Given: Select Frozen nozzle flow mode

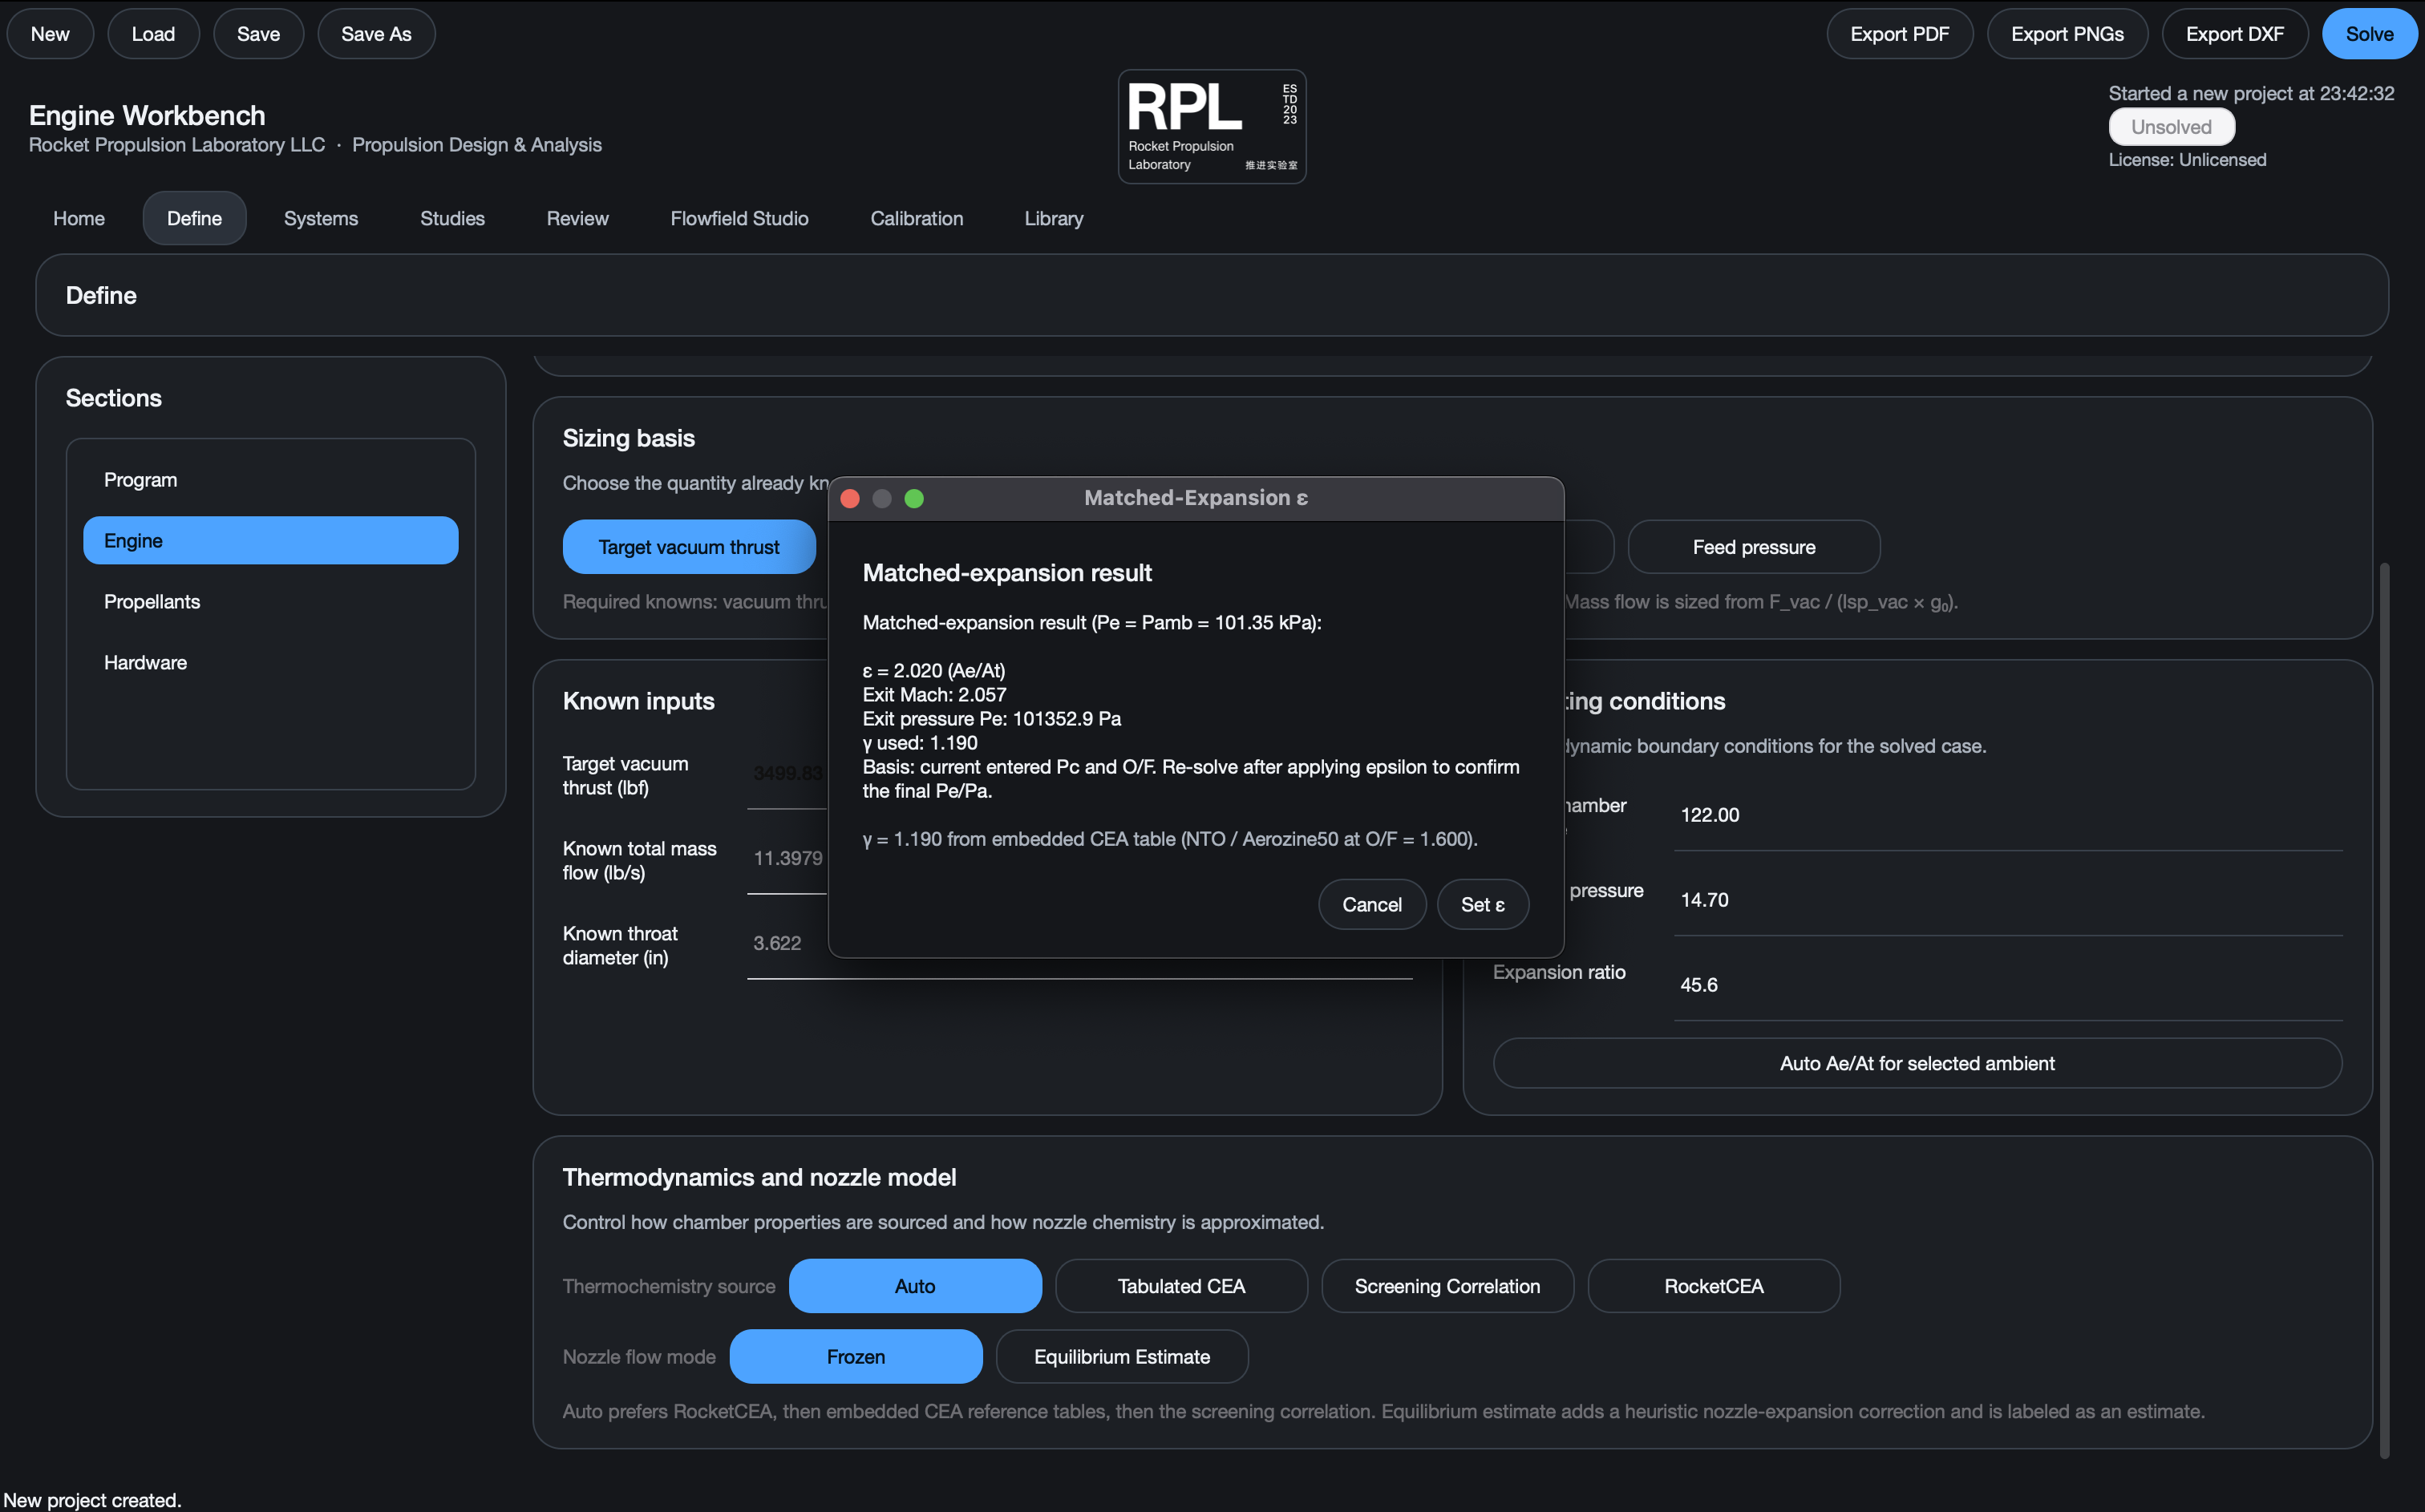Looking at the screenshot, I should point(855,1356).
